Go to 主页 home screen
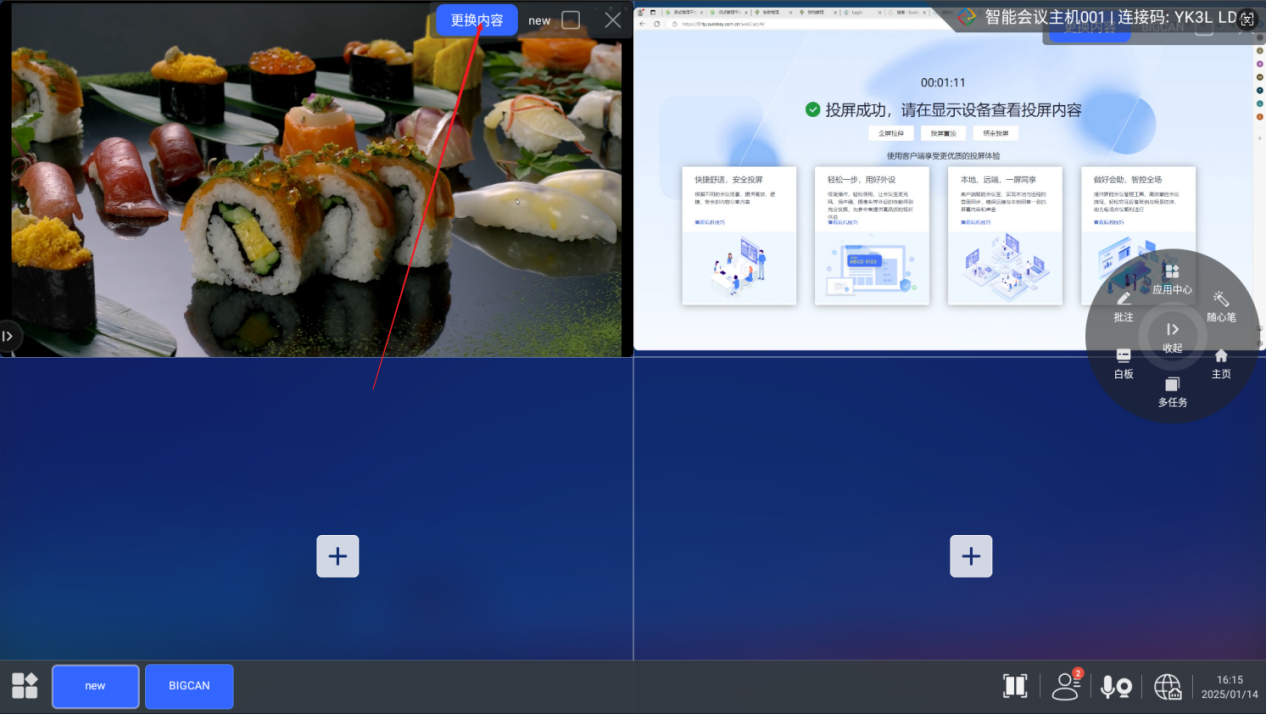1266x714 pixels. tap(1221, 362)
